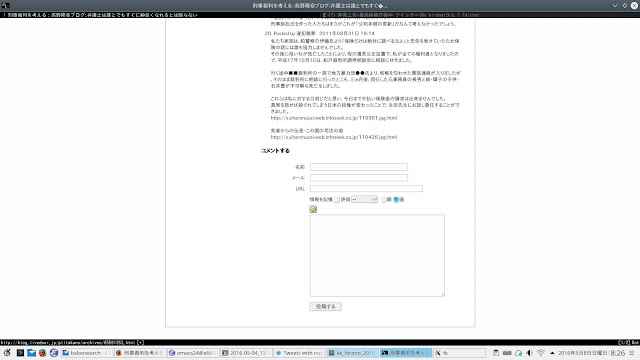The width and height of the screenshot is (640, 360).
Task: Click inside the comment text area
Action: click(377, 256)
